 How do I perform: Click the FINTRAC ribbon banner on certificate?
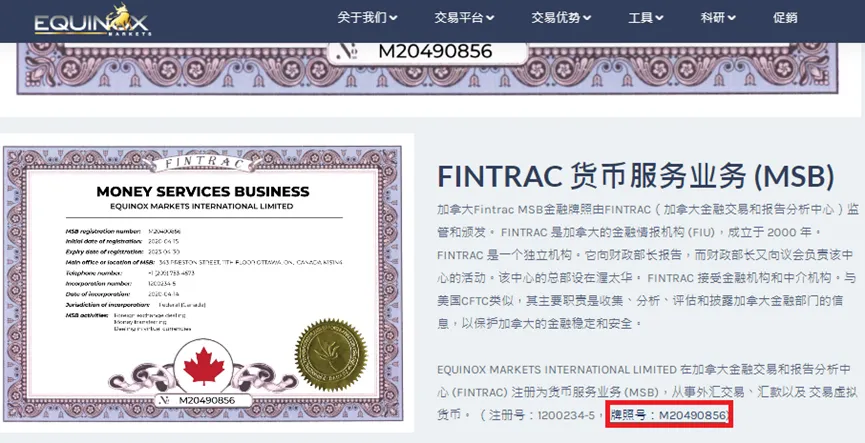point(202,163)
